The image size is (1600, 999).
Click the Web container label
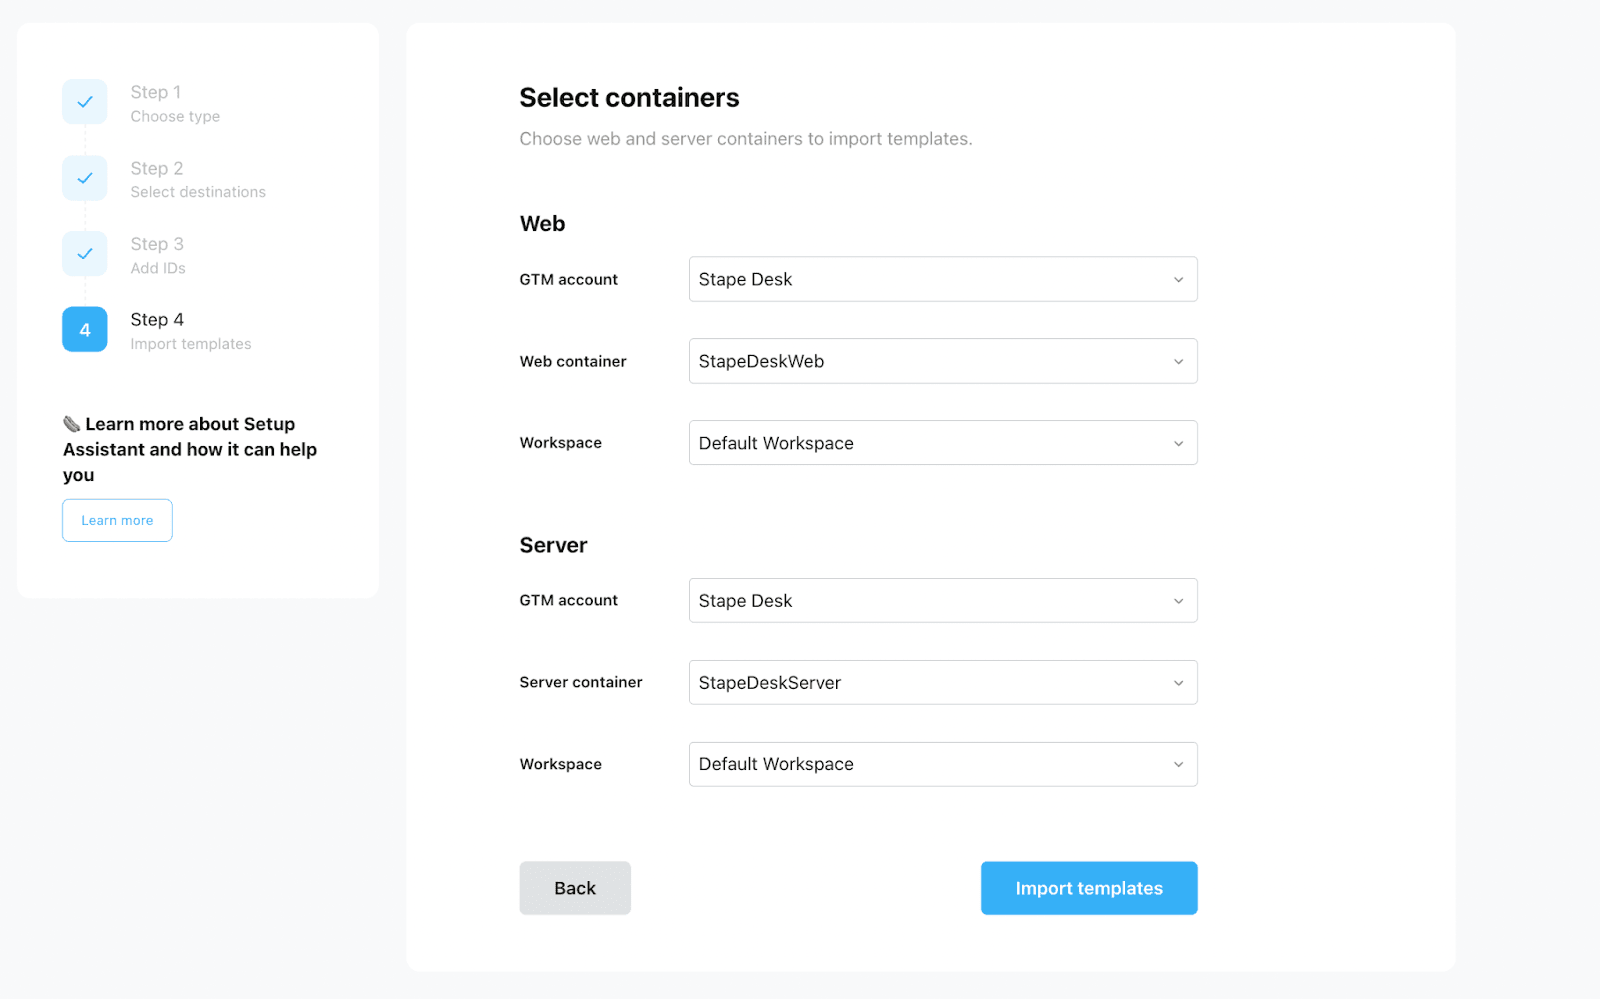pos(573,361)
